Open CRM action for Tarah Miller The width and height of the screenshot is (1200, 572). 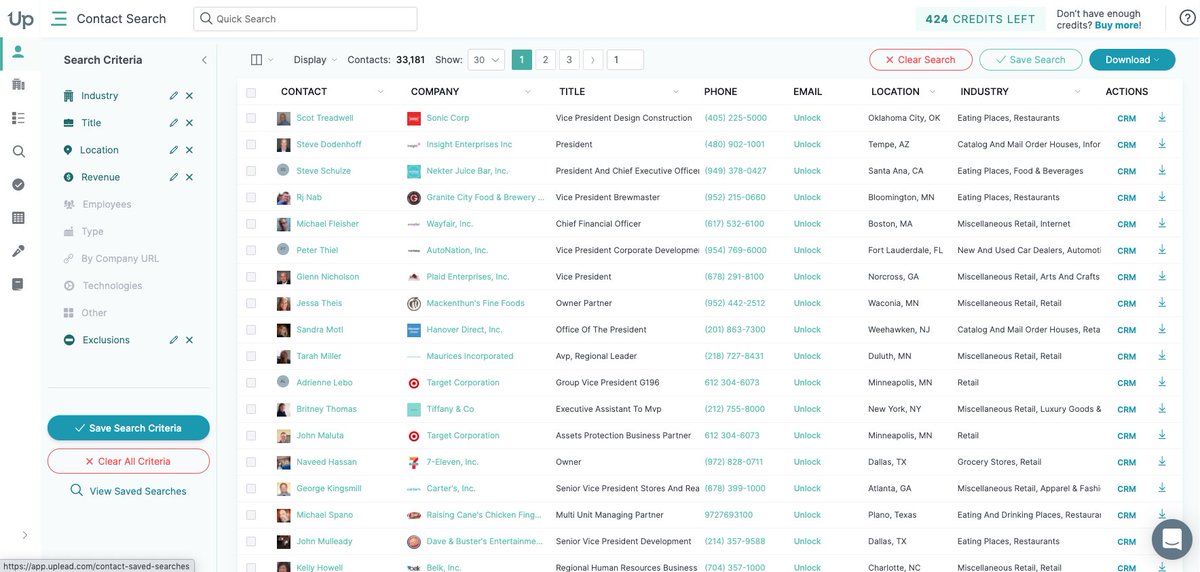pyautogui.click(x=1126, y=357)
